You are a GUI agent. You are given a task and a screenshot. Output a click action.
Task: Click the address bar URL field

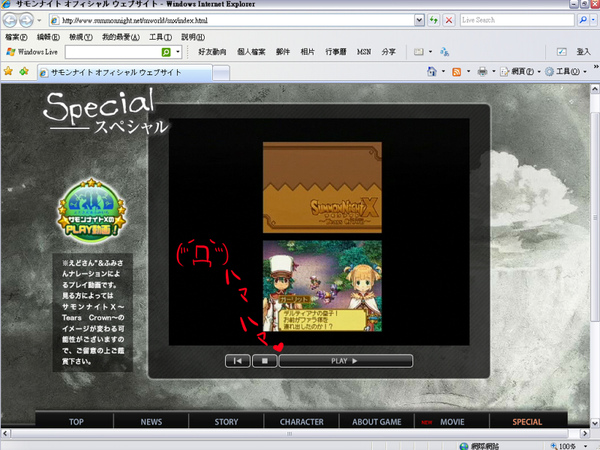pos(232,20)
